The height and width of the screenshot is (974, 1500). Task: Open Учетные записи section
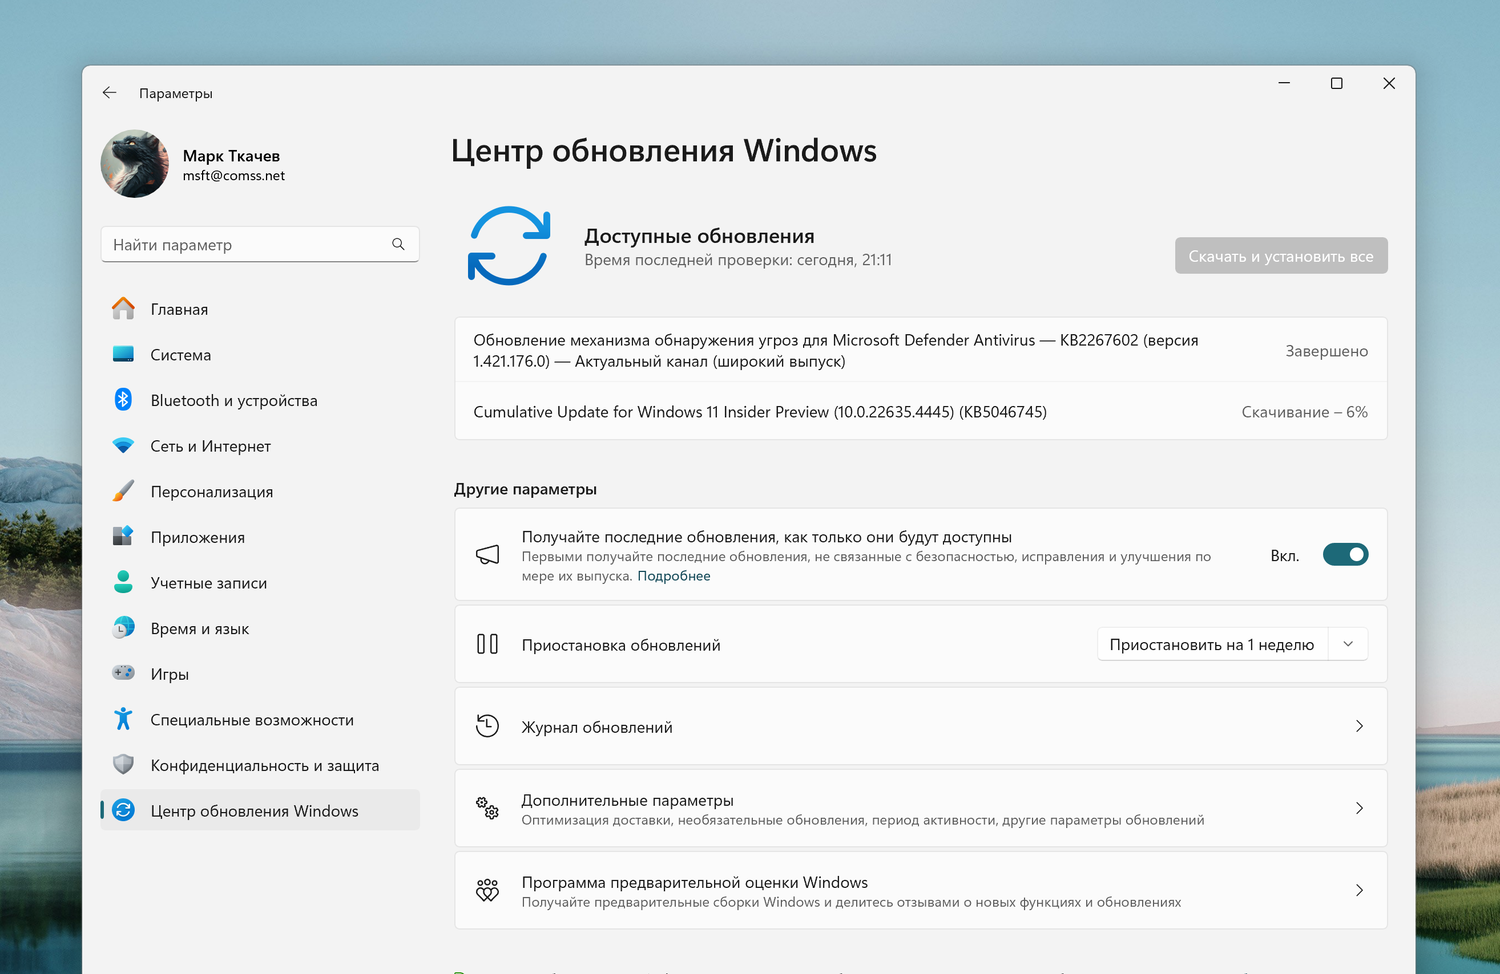pyautogui.click(x=260, y=582)
